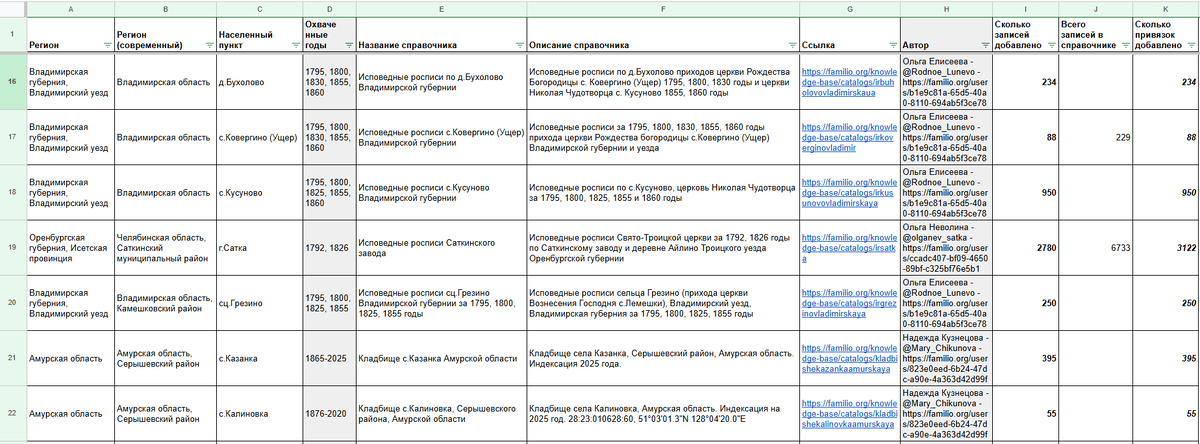Open the familio.org link for д.Бухолово
Image resolution: width=1200 pixels, height=444 pixels.
(x=848, y=82)
